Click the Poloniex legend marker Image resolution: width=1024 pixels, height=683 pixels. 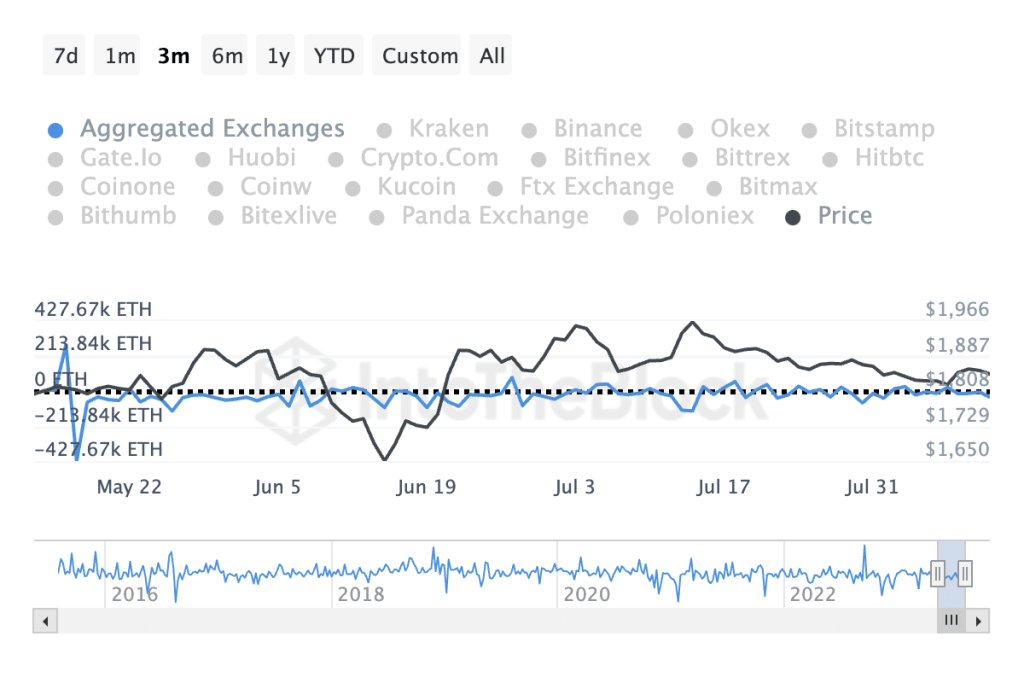pyautogui.click(x=632, y=217)
